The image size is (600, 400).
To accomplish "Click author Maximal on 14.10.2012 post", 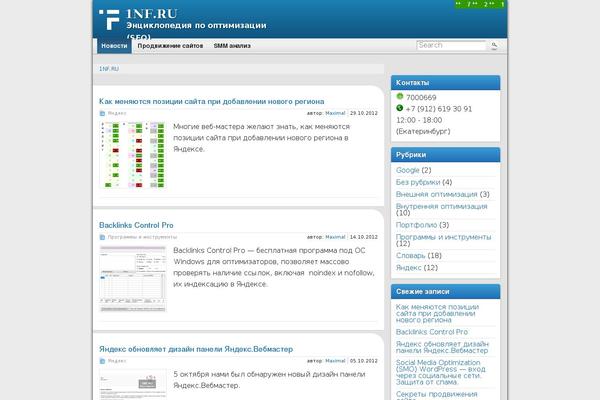I will point(335,237).
